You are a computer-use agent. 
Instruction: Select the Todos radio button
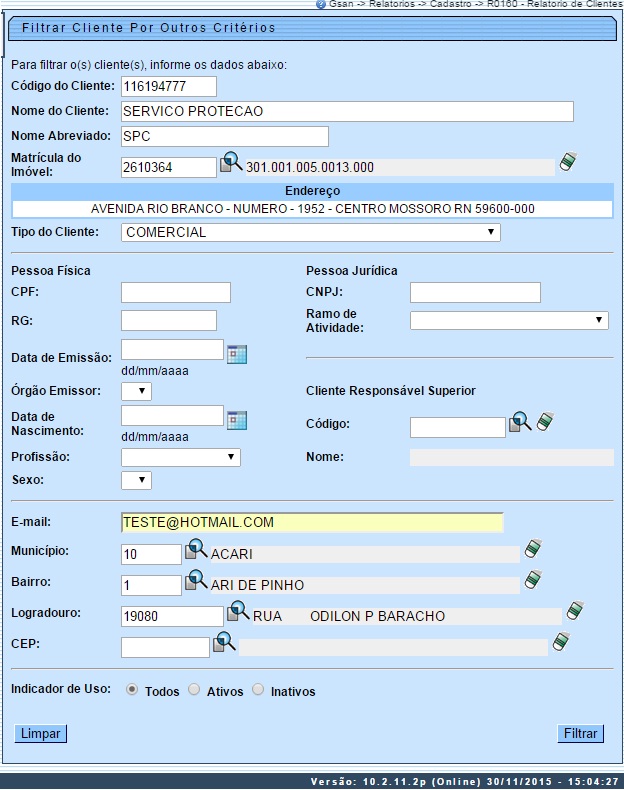(132, 690)
